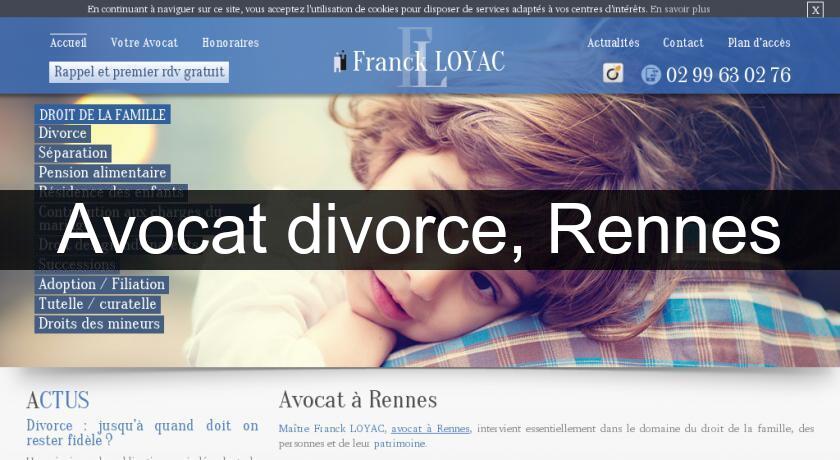This screenshot has width=840, height=460.
Task: Open the Adoption / Filiation link
Action: (102, 284)
